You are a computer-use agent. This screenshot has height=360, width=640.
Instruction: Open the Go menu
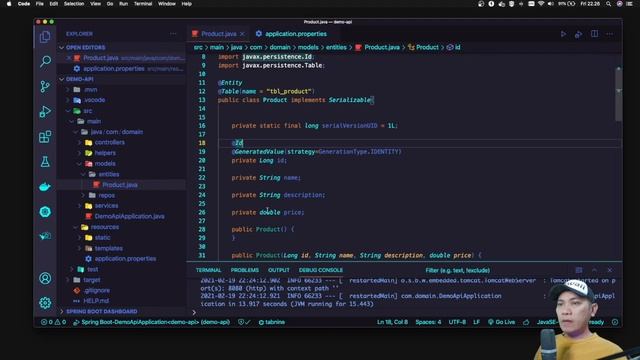pos(110,4)
